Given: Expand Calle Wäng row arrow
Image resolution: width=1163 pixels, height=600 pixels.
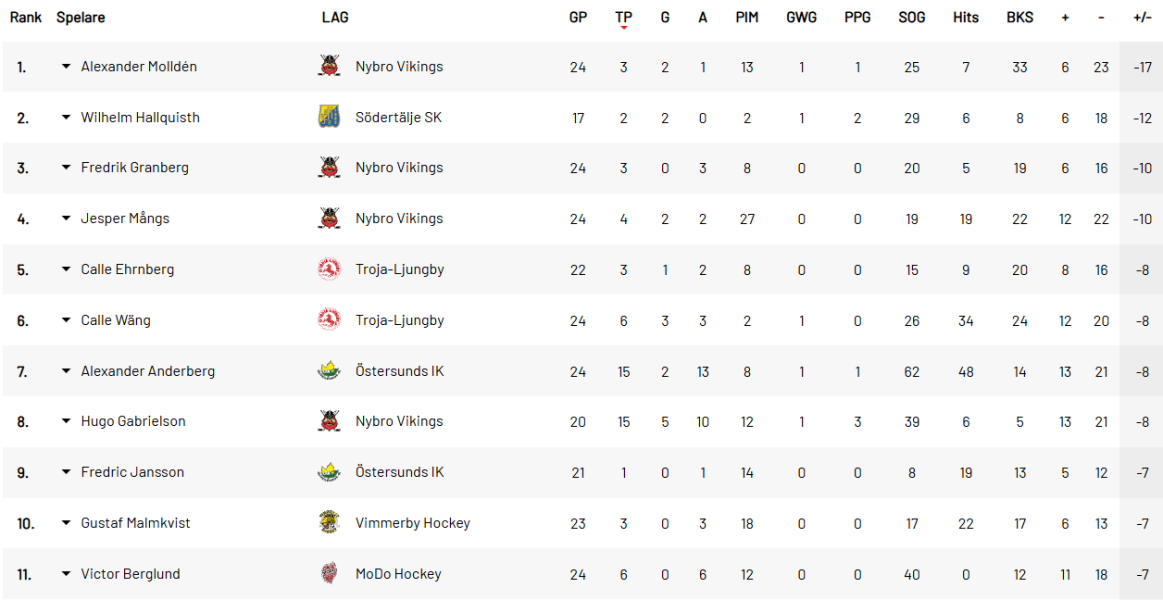Looking at the screenshot, I should (x=66, y=320).
